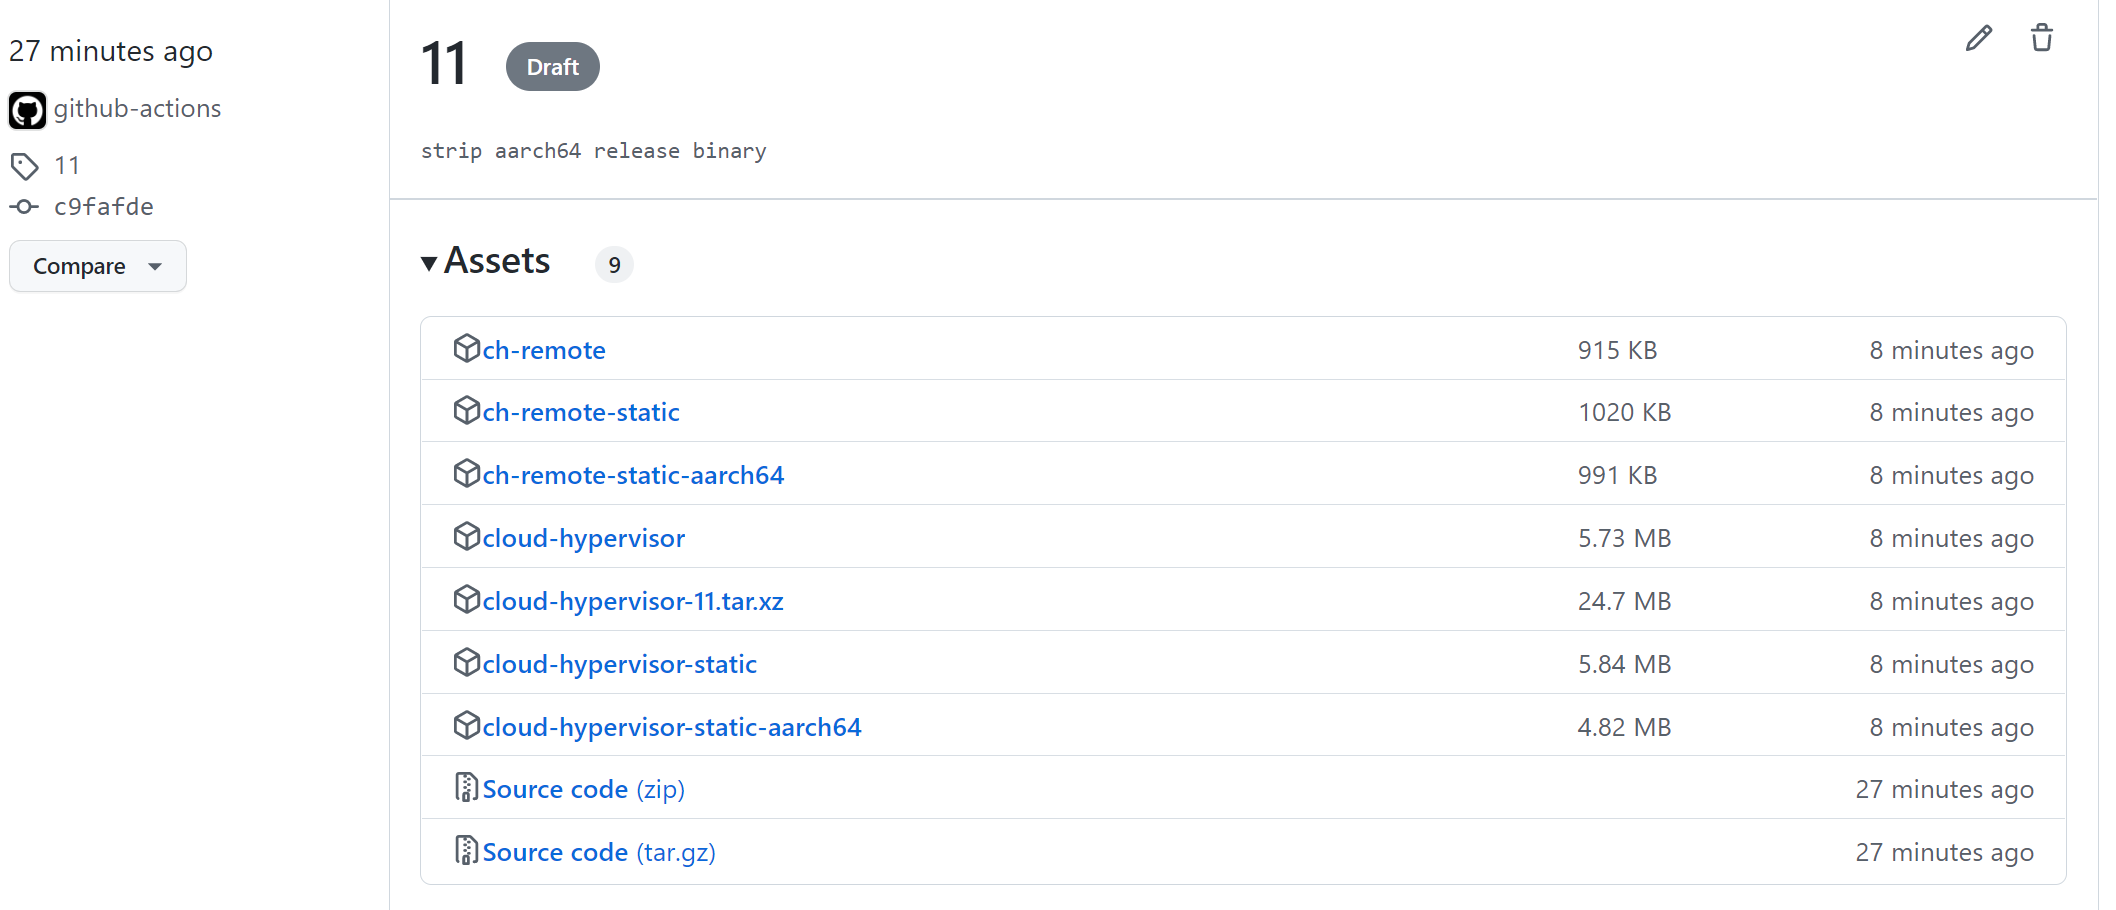Image resolution: width=2116 pixels, height=910 pixels.
Task: Select the commit hash c9fafde
Action: click(x=103, y=207)
